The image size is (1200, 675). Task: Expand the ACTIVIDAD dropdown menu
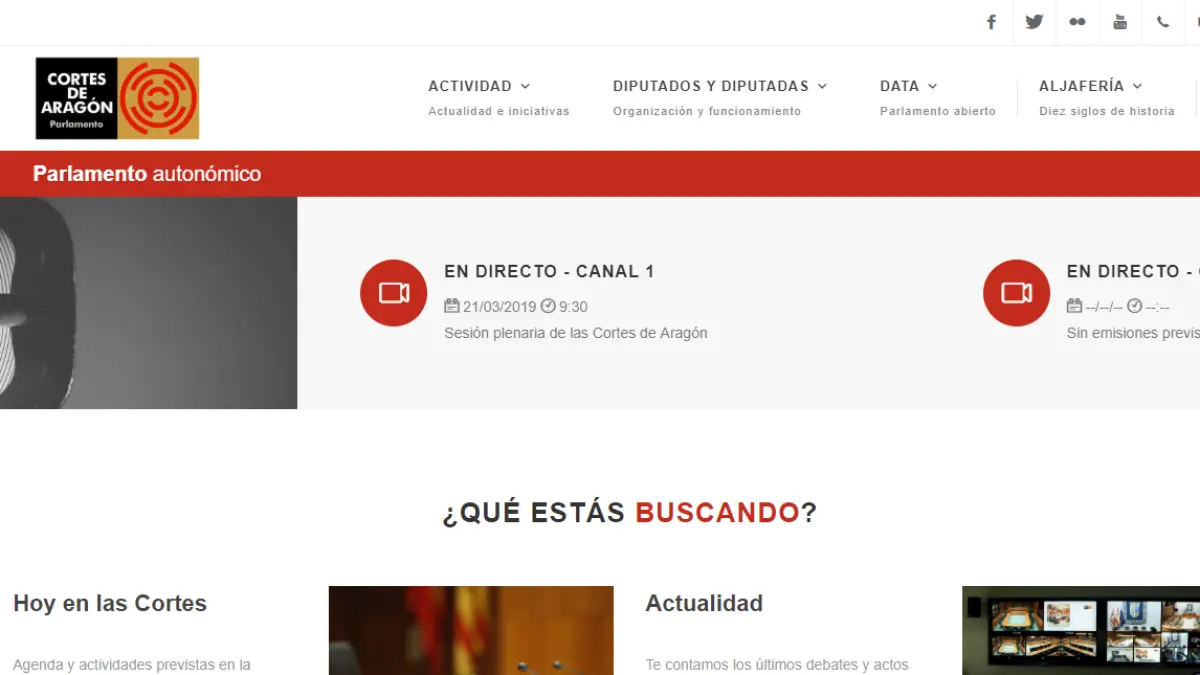479,86
